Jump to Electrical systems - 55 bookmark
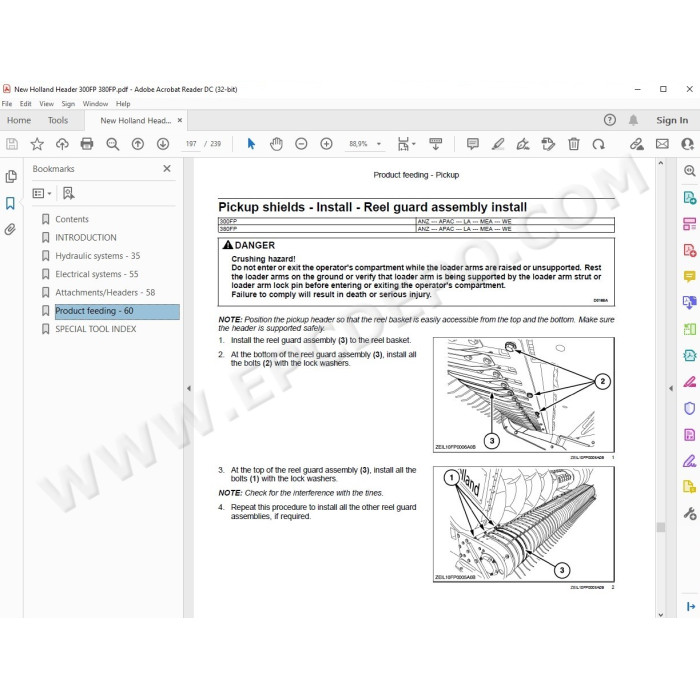 click(97, 274)
